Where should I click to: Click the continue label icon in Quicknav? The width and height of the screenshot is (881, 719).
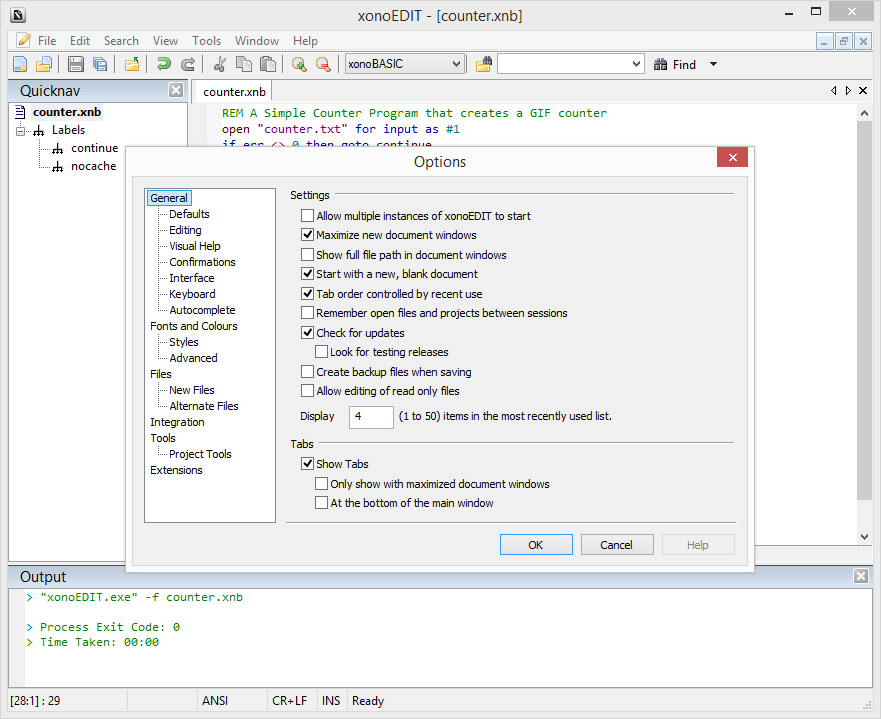tap(57, 149)
